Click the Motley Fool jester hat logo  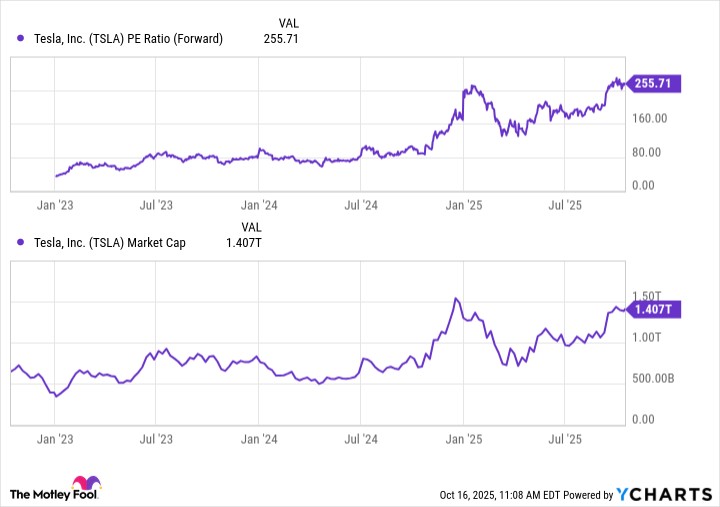coord(92,485)
